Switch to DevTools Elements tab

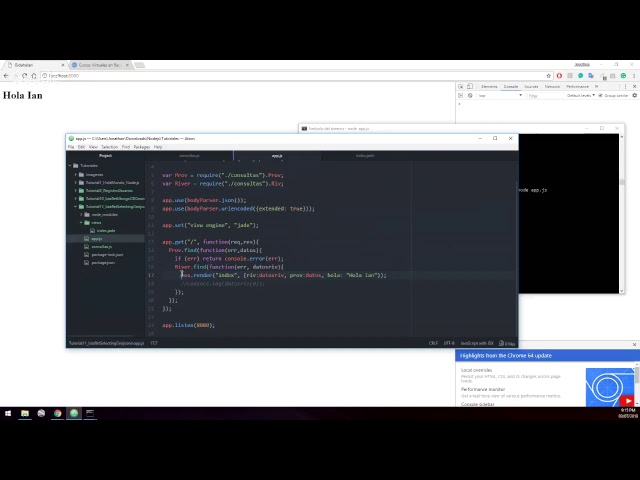pyautogui.click(x=489, y=87)
